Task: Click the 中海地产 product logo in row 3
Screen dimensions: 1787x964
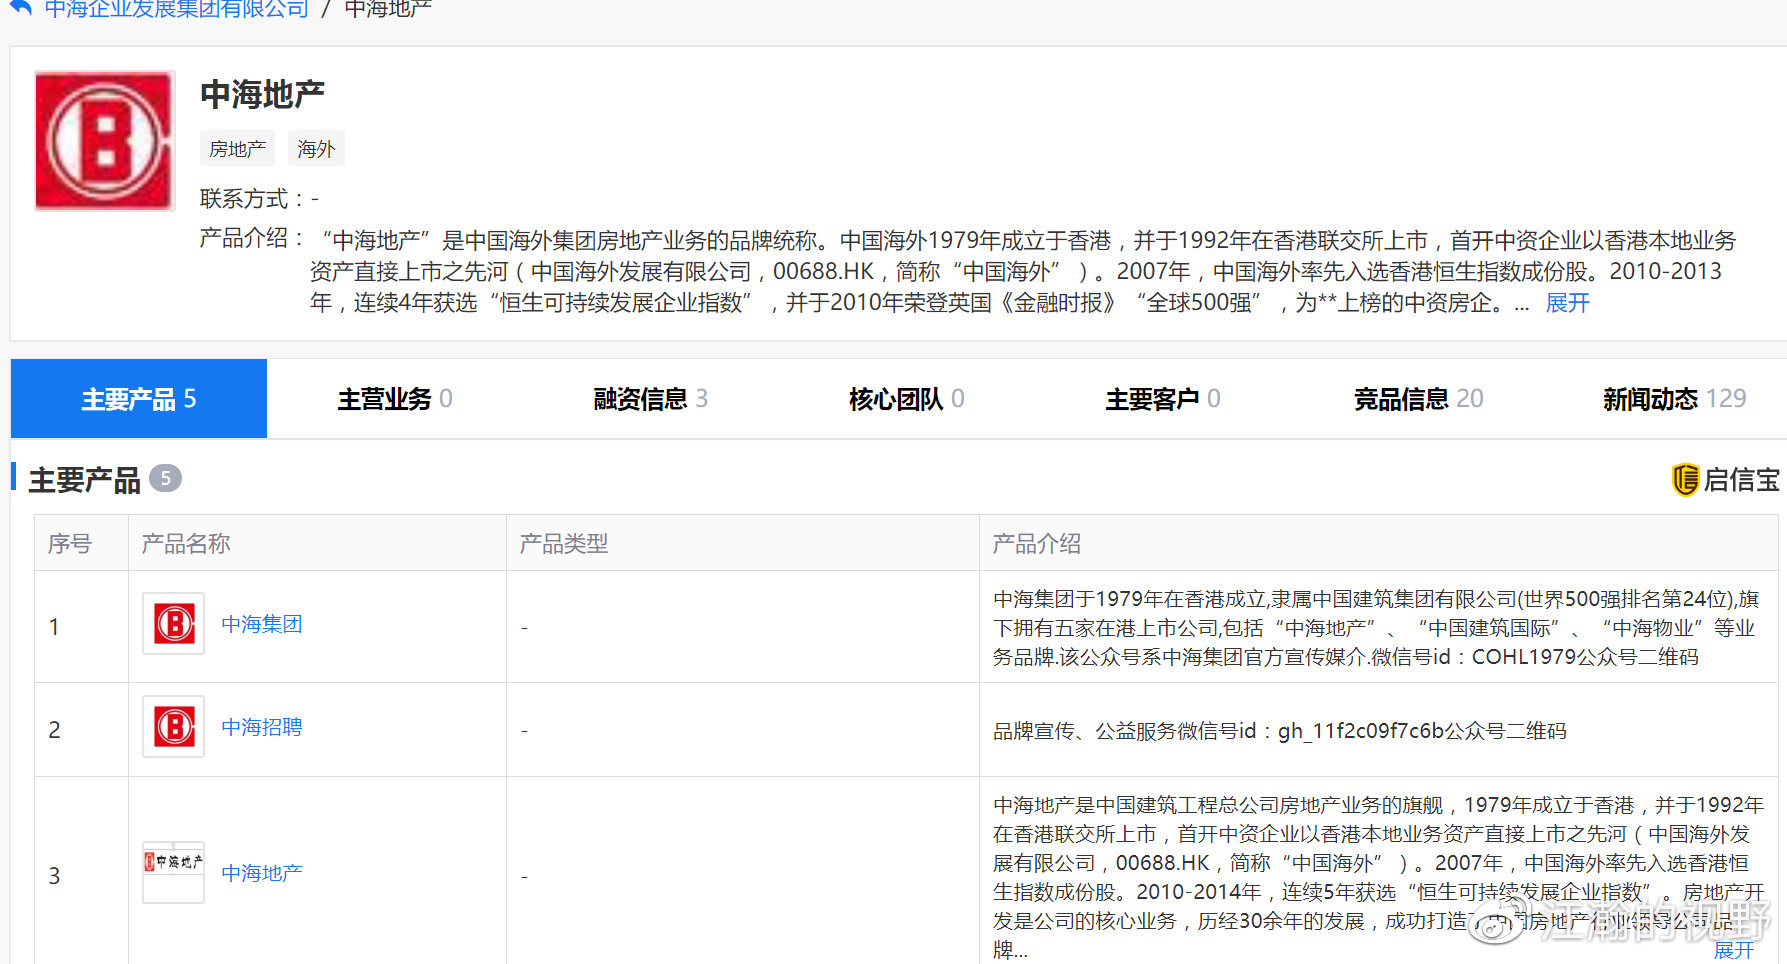Action: tap(174, 872)
